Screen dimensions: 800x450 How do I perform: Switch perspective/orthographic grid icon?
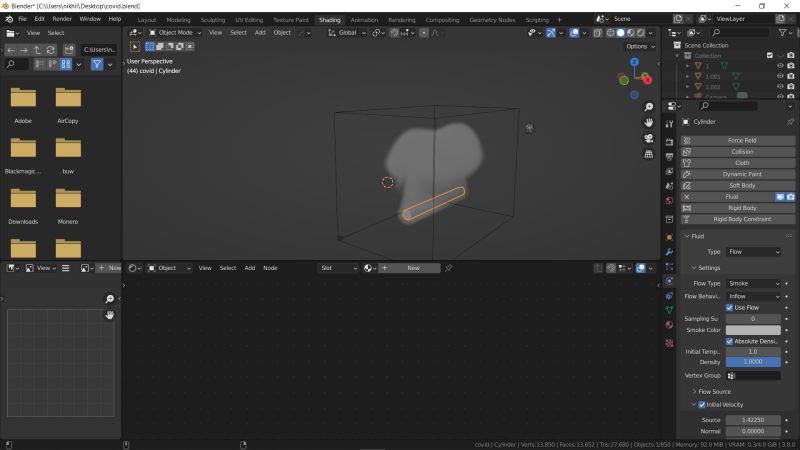tap(648, 154)
